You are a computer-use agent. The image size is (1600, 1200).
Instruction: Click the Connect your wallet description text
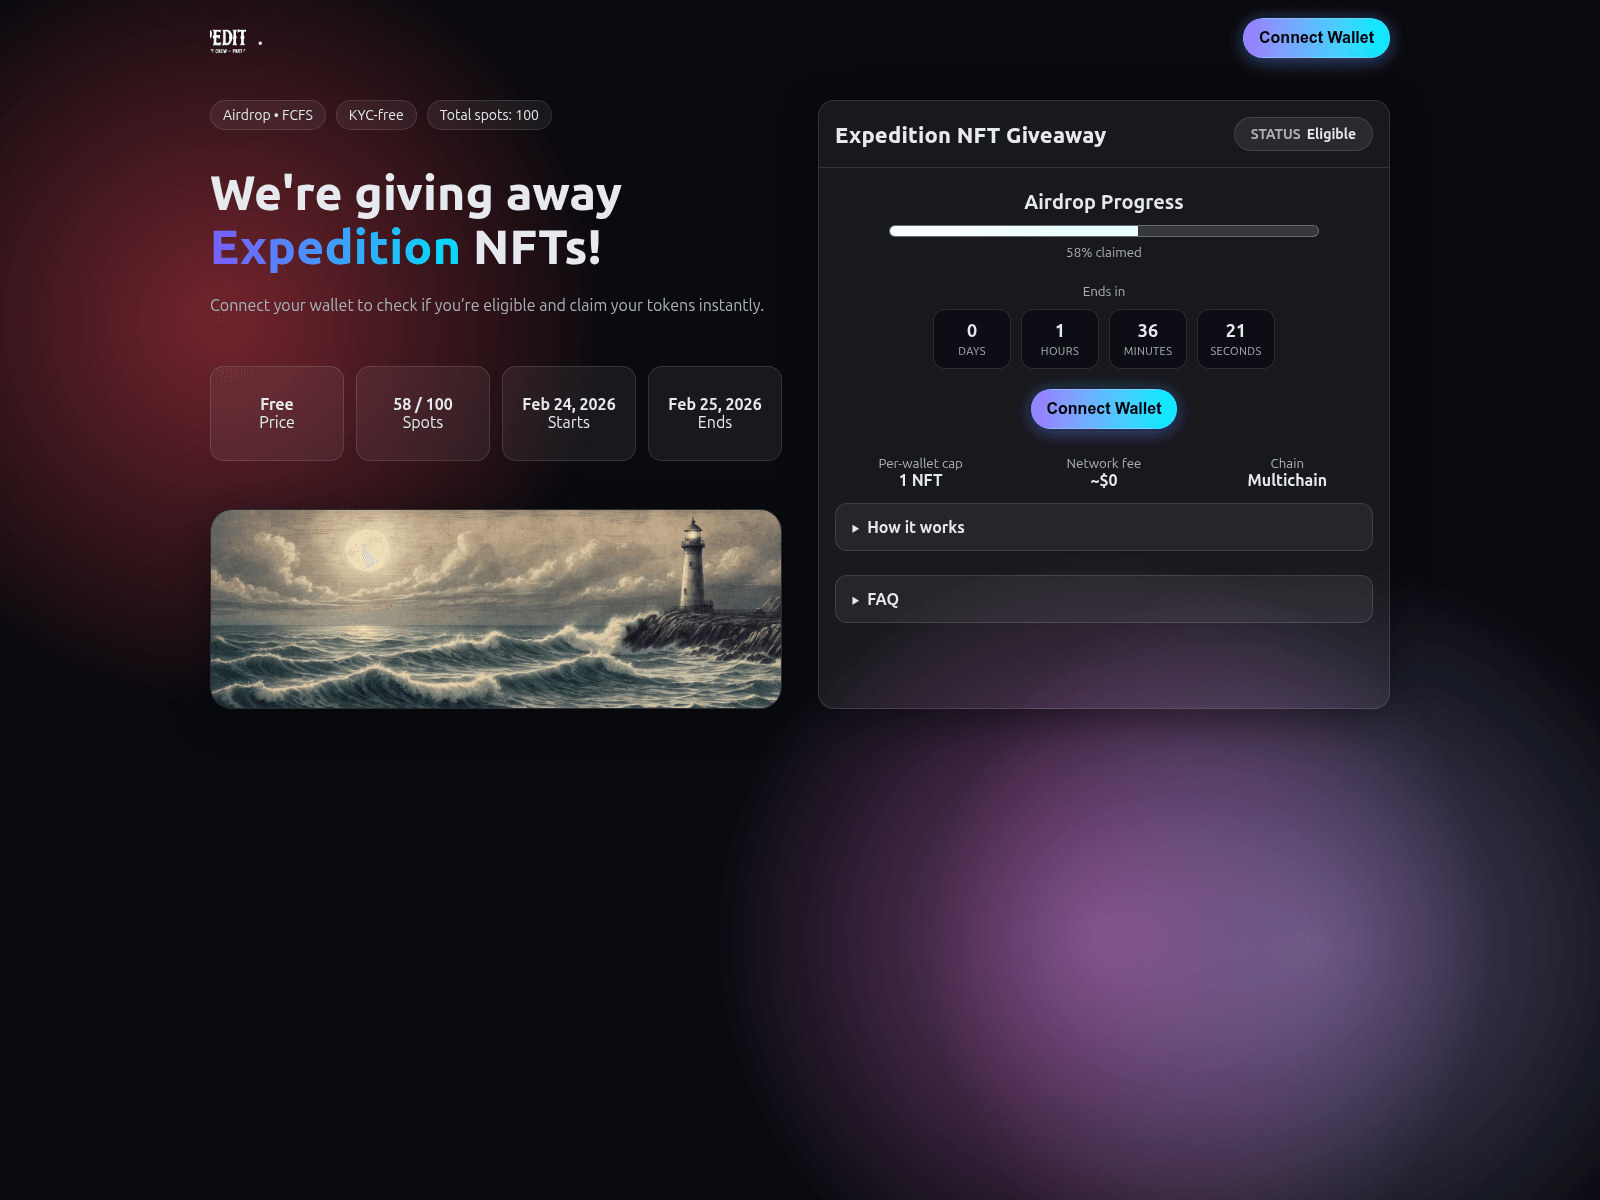pyautogui.click(x=487, y=305)
